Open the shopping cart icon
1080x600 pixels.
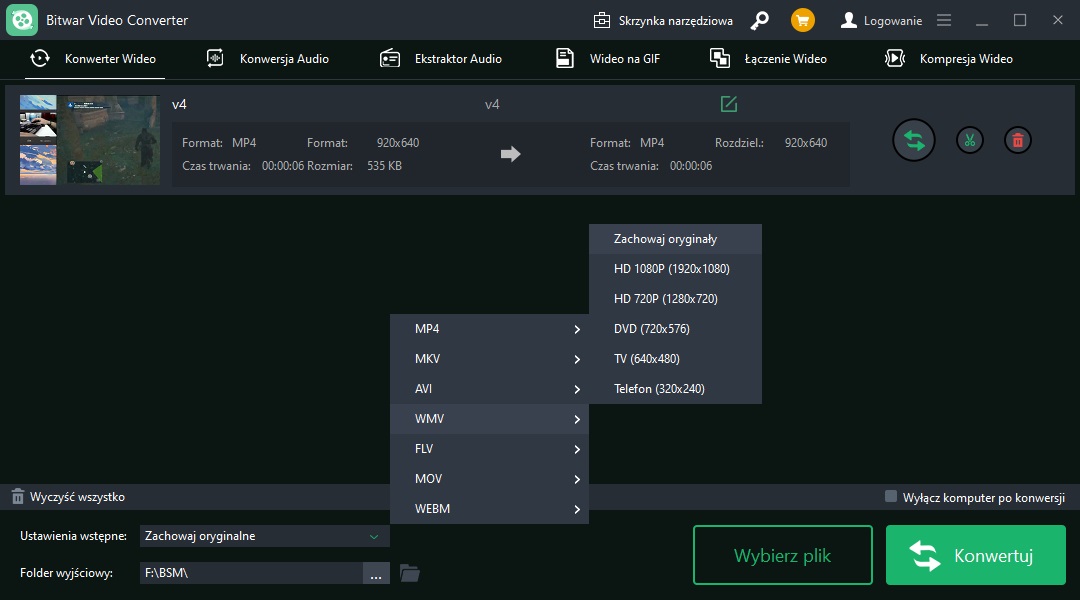tap(802, 20)
